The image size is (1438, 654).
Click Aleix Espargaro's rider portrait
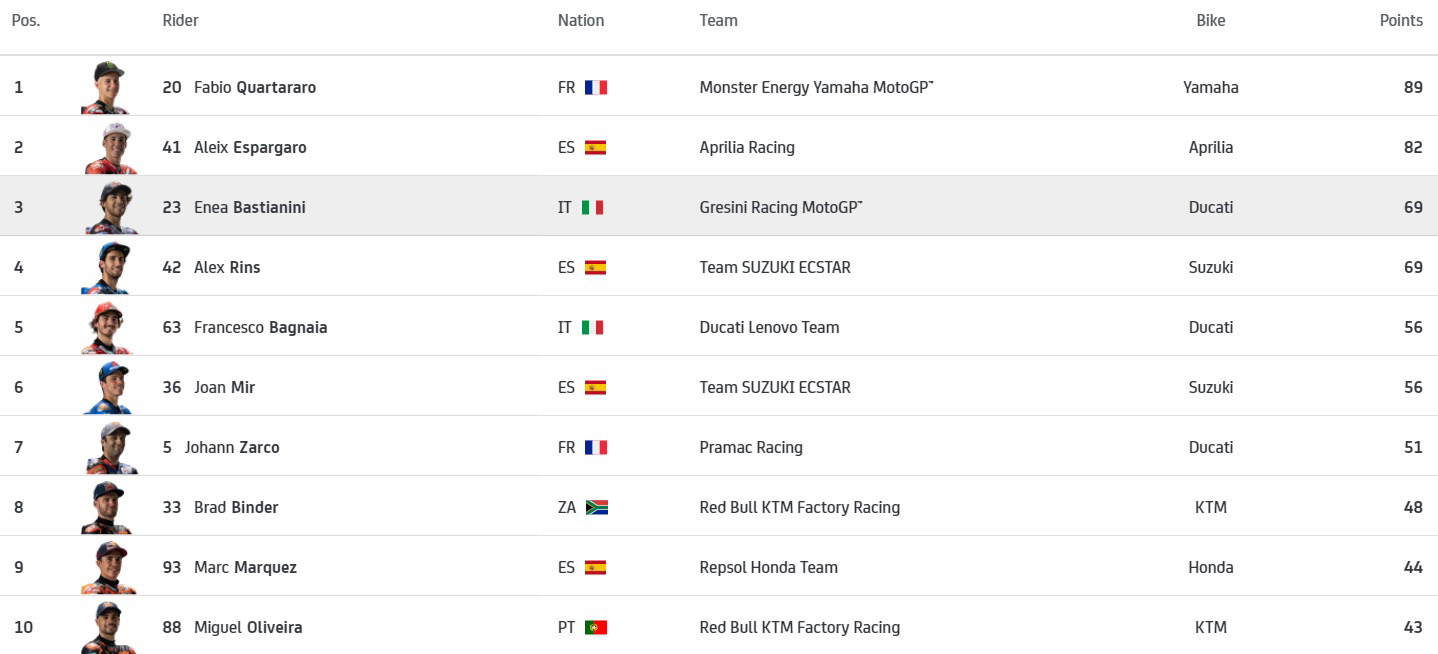click(x=108, y=148)
